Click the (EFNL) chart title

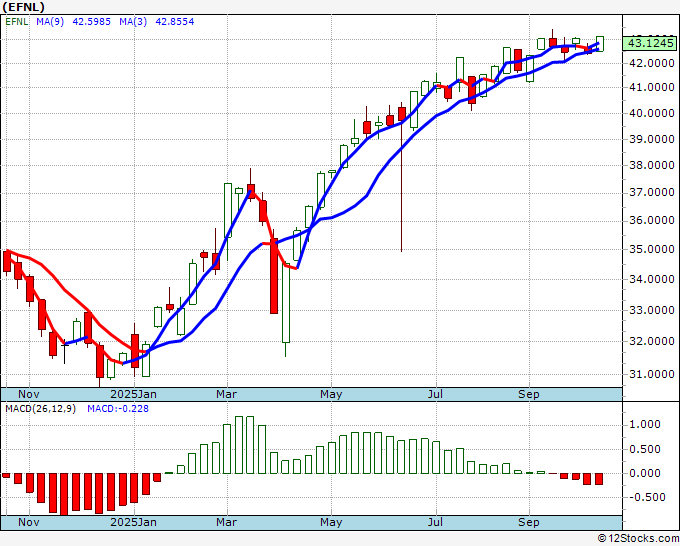(x=24, y=7)
